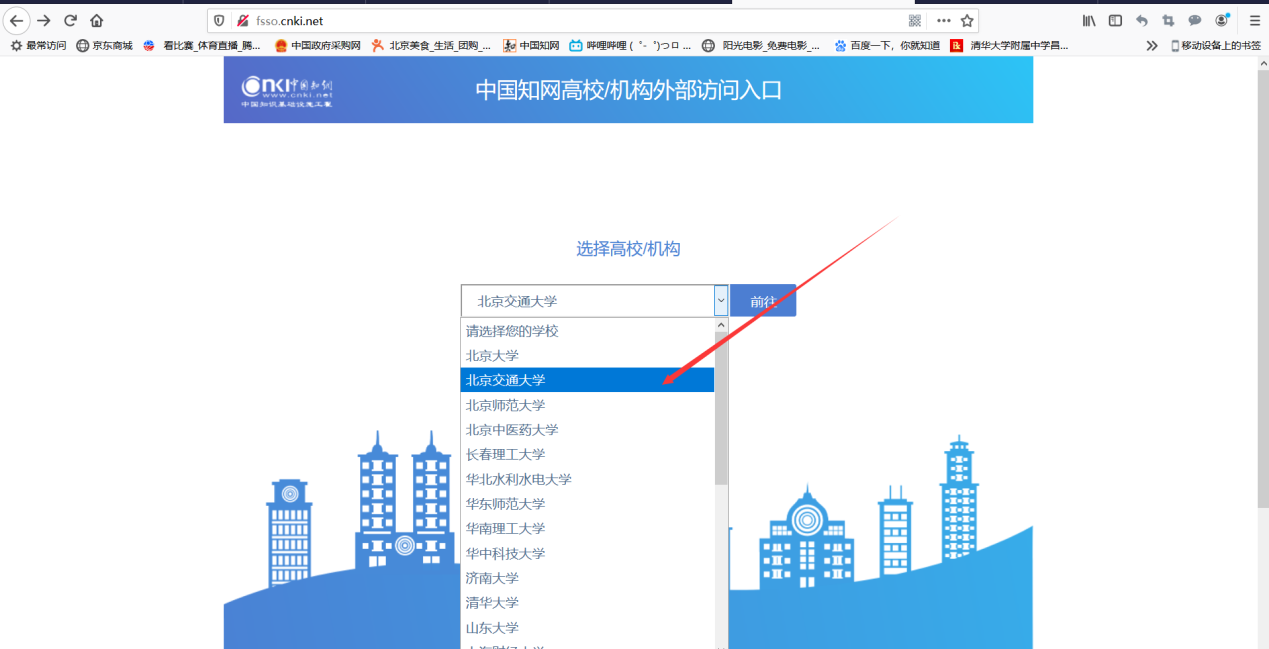The width and height of the screenshot is (1269, 649).
Task: Select 北京师范大学 option
Action: 505,405
